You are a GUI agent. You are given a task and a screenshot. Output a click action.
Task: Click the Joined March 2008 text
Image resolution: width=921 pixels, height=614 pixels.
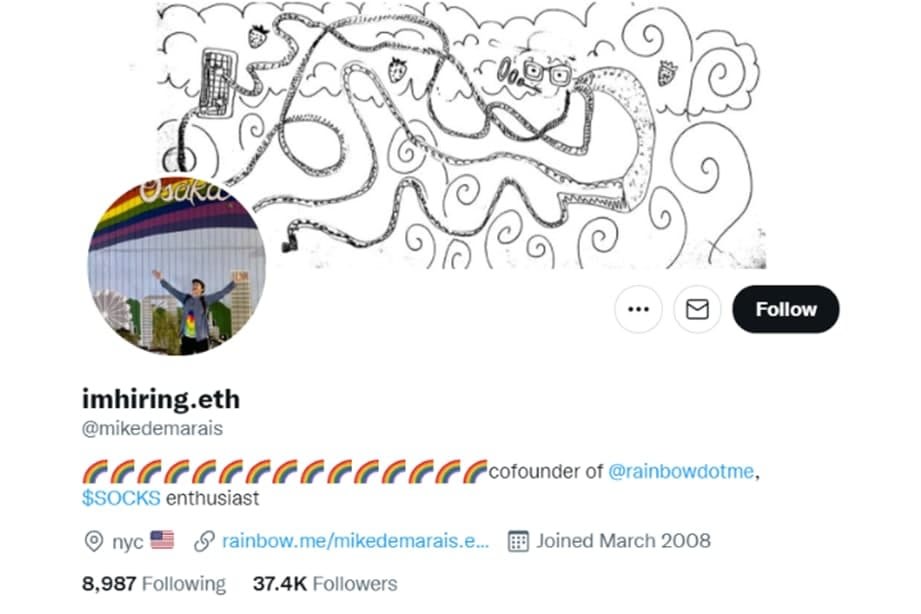(623, 541)
